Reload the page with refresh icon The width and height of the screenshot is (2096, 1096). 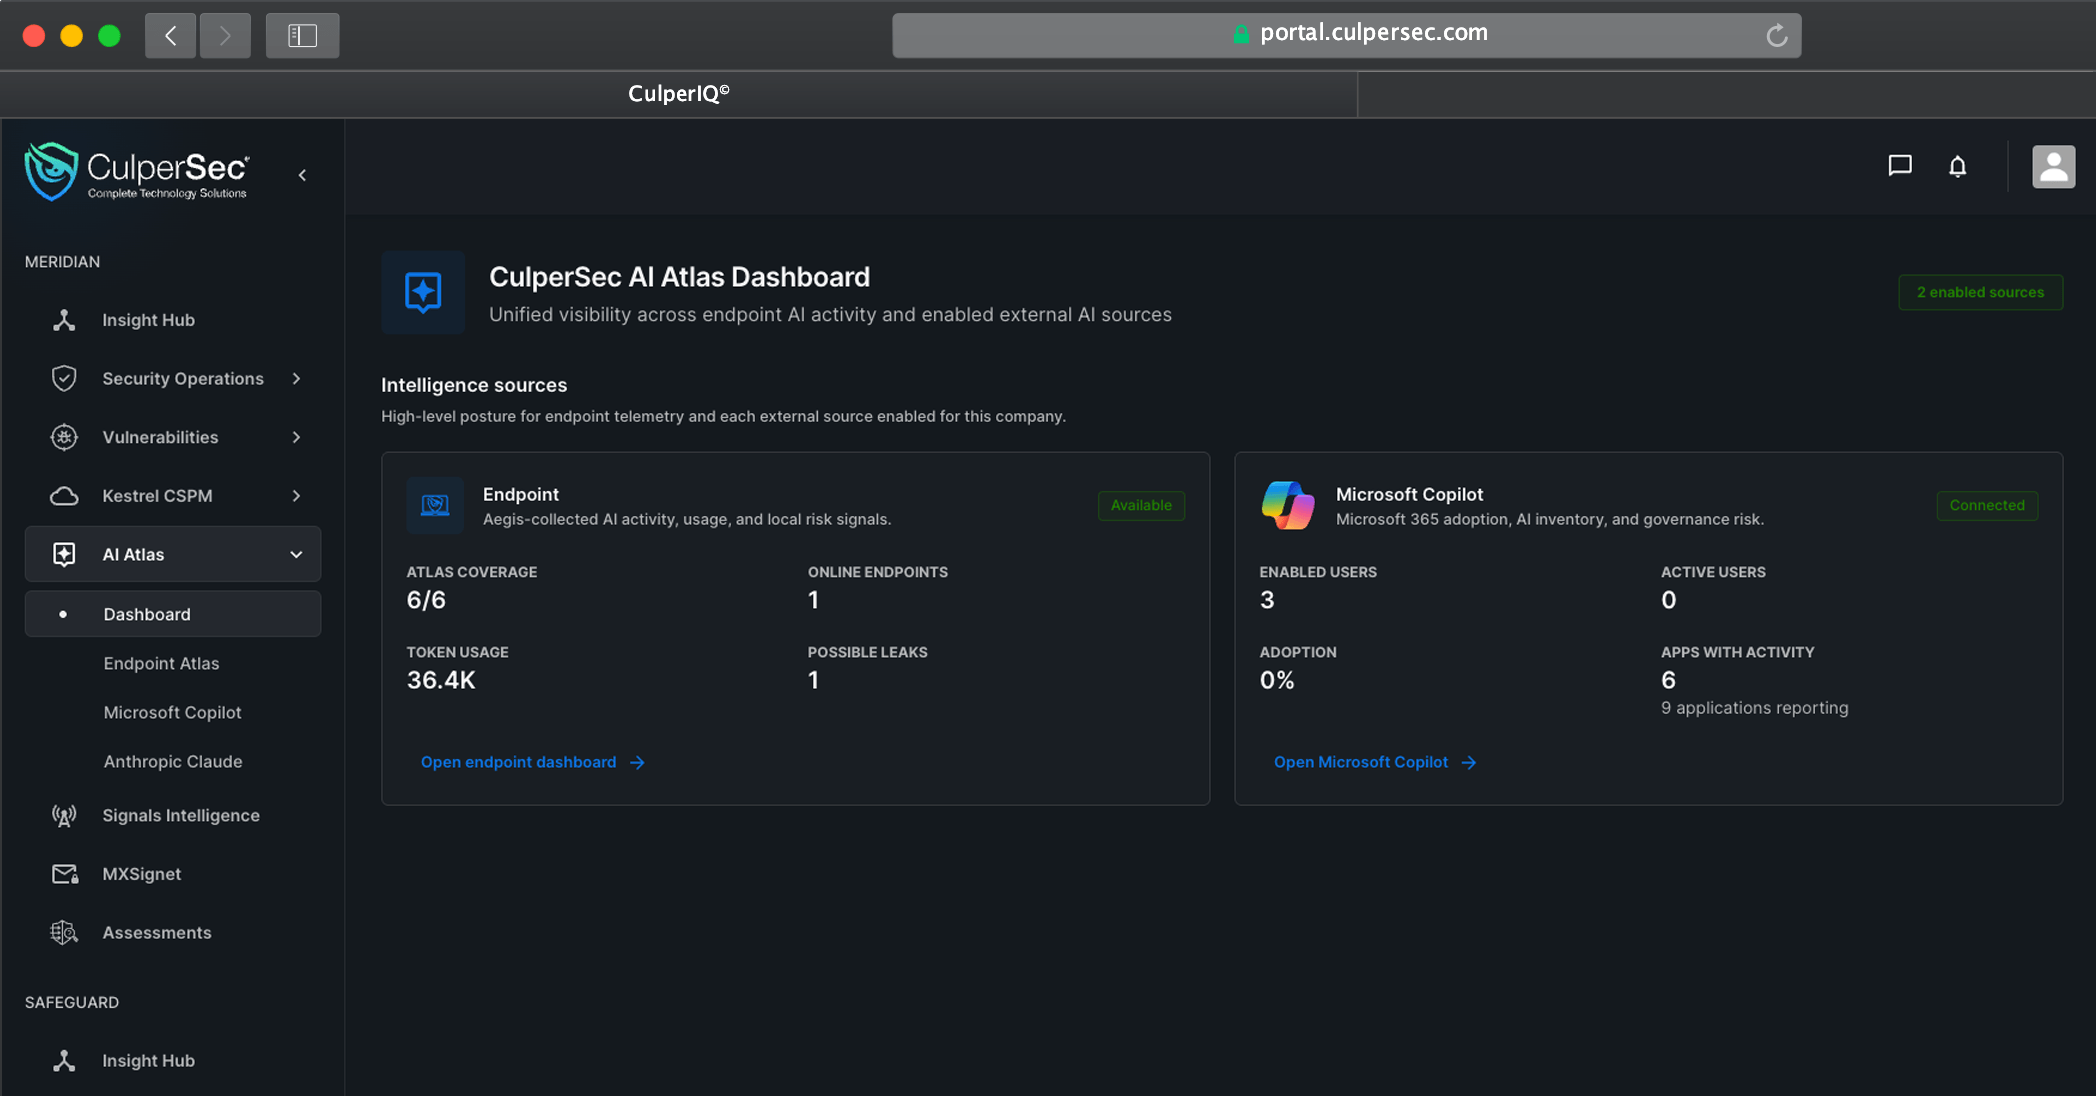click(1776, 36)
